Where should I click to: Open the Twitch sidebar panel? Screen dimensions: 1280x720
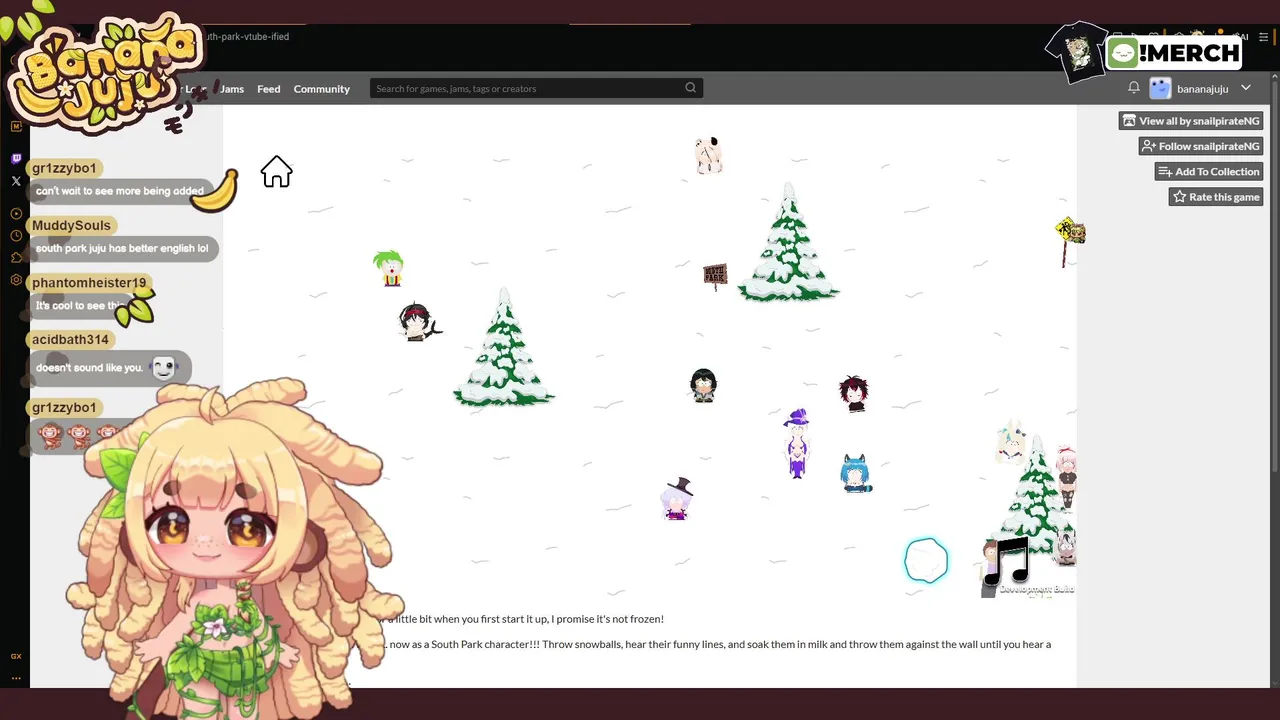16,159
